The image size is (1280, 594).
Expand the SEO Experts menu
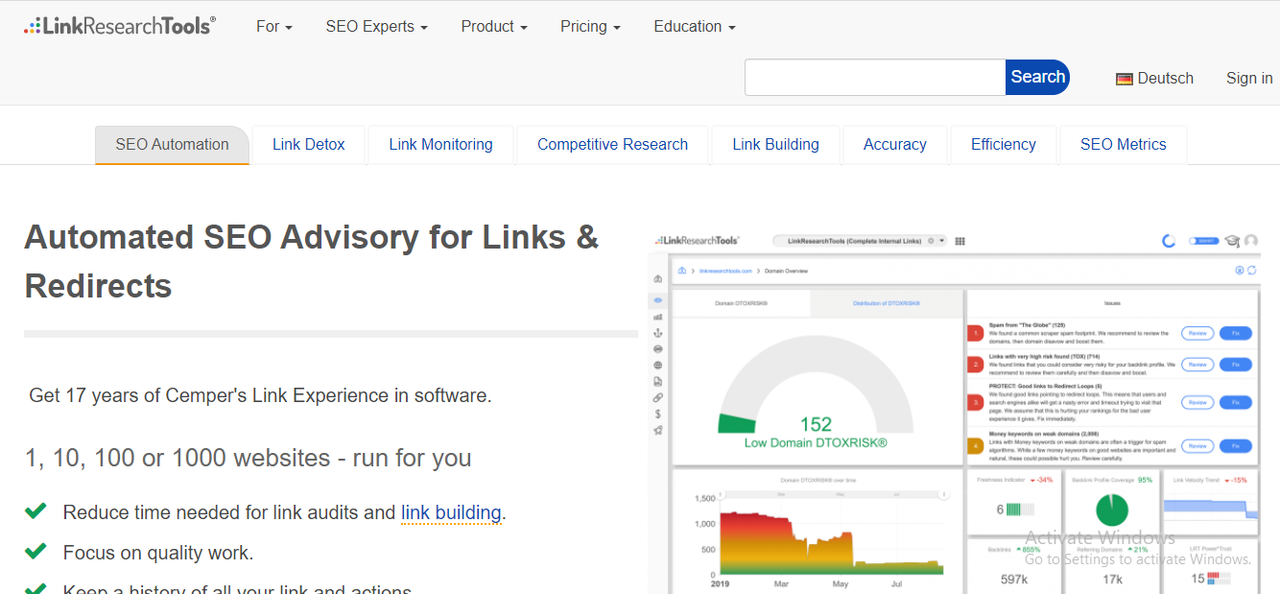click(376, 27)
